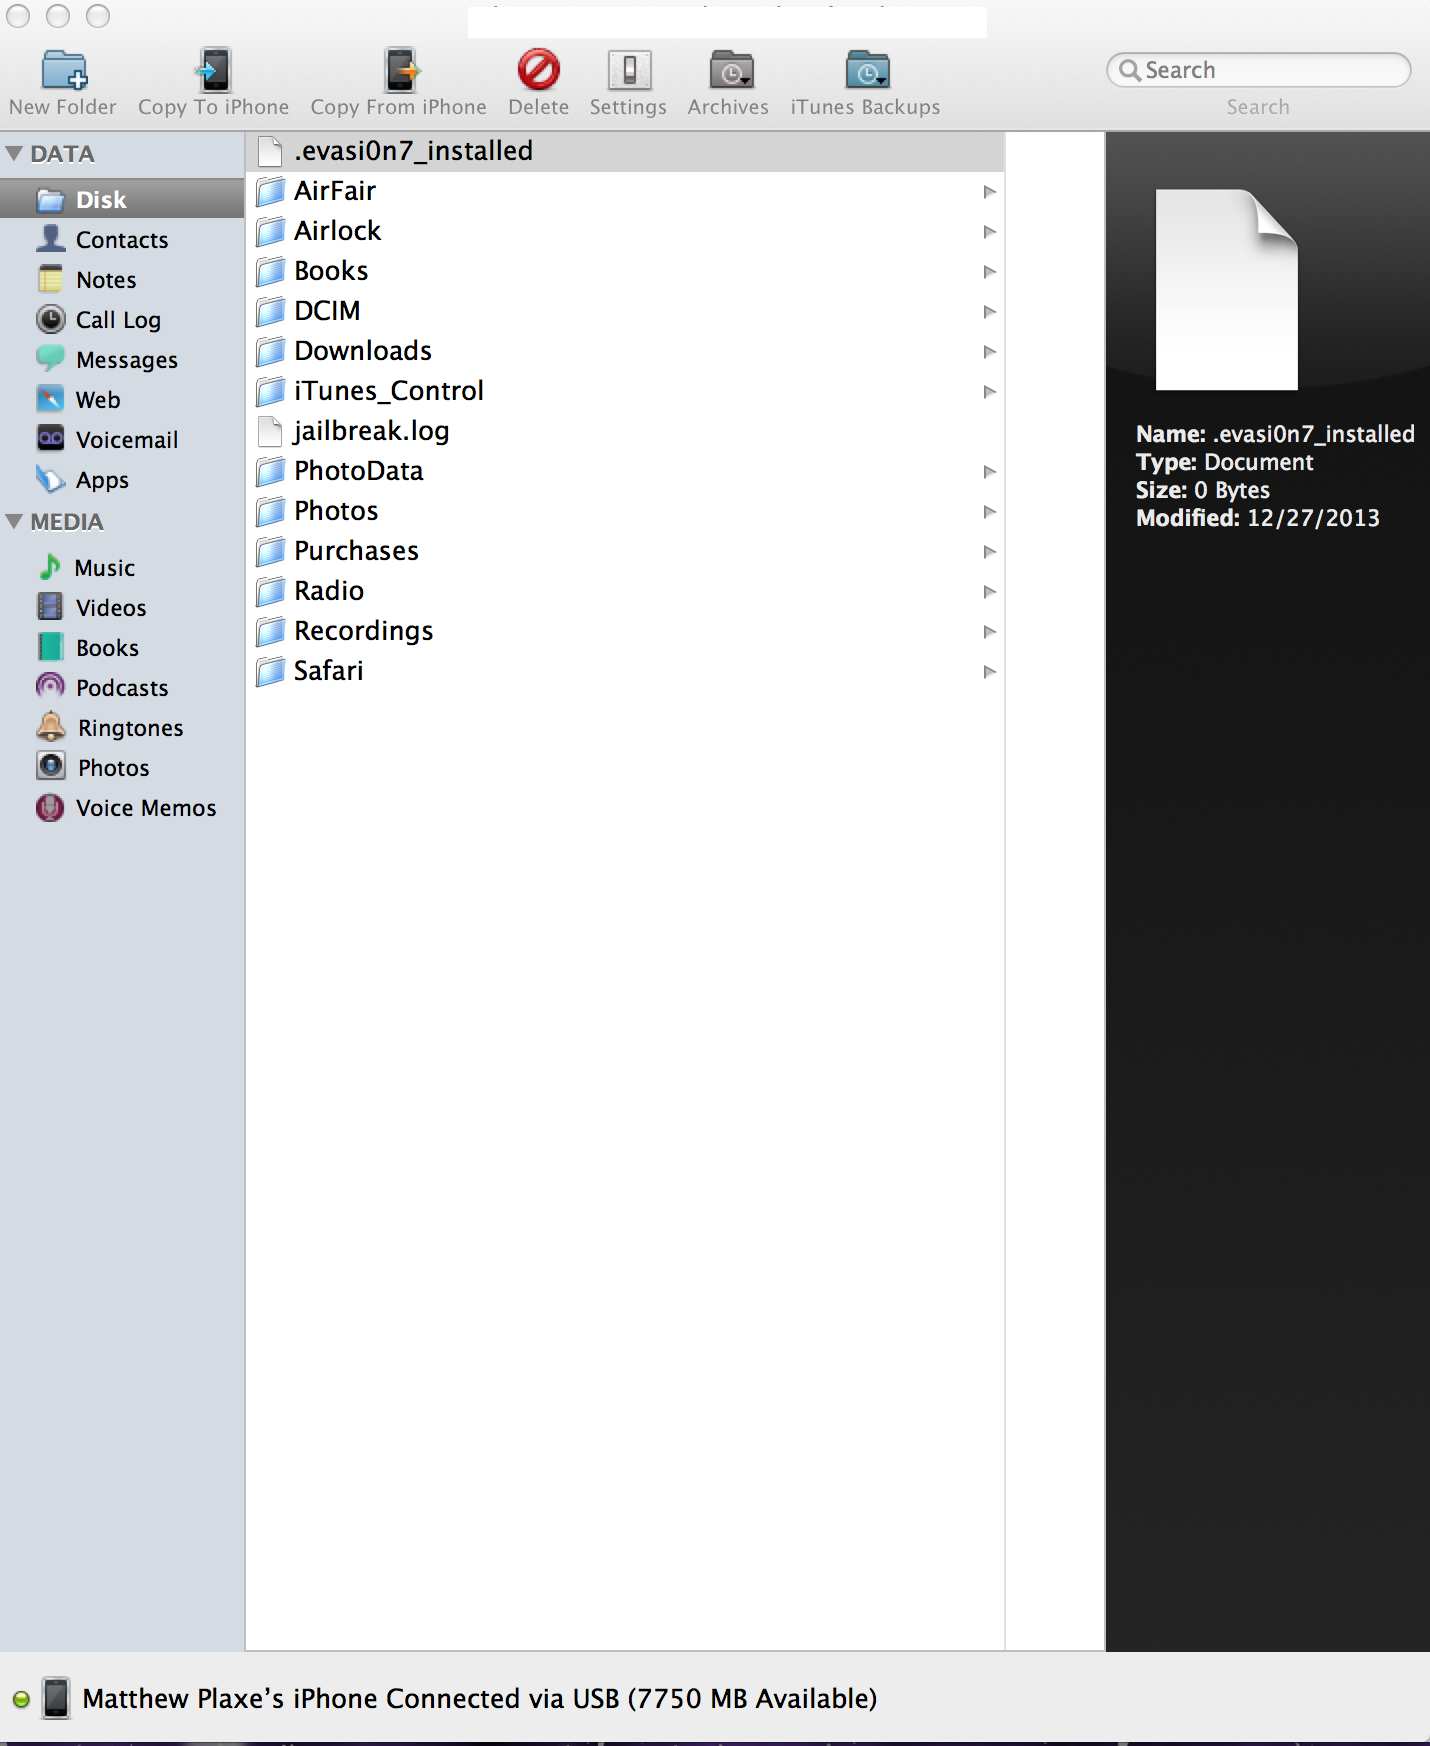This screenshot has height=1746, width=1430.
Task: Select Disk in the sidebar
Action: (122, 199)
